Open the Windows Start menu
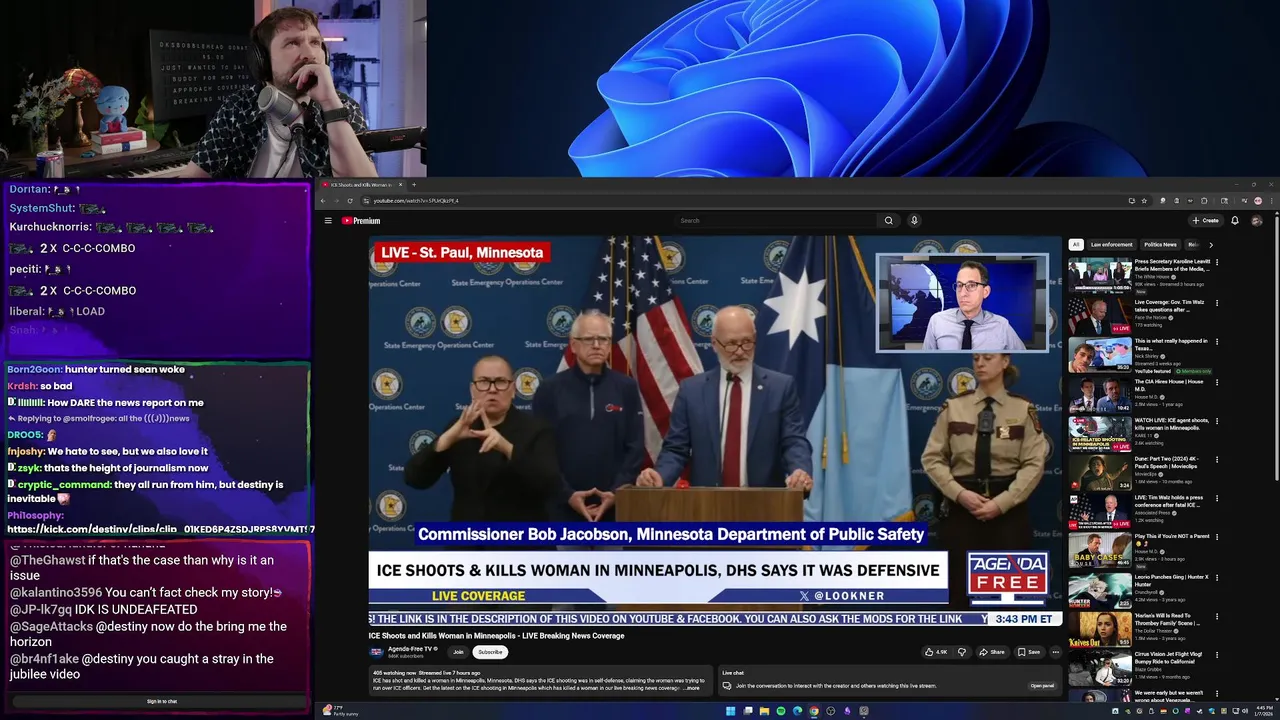The image size is (1280, 720). click(x=731, y=711)
